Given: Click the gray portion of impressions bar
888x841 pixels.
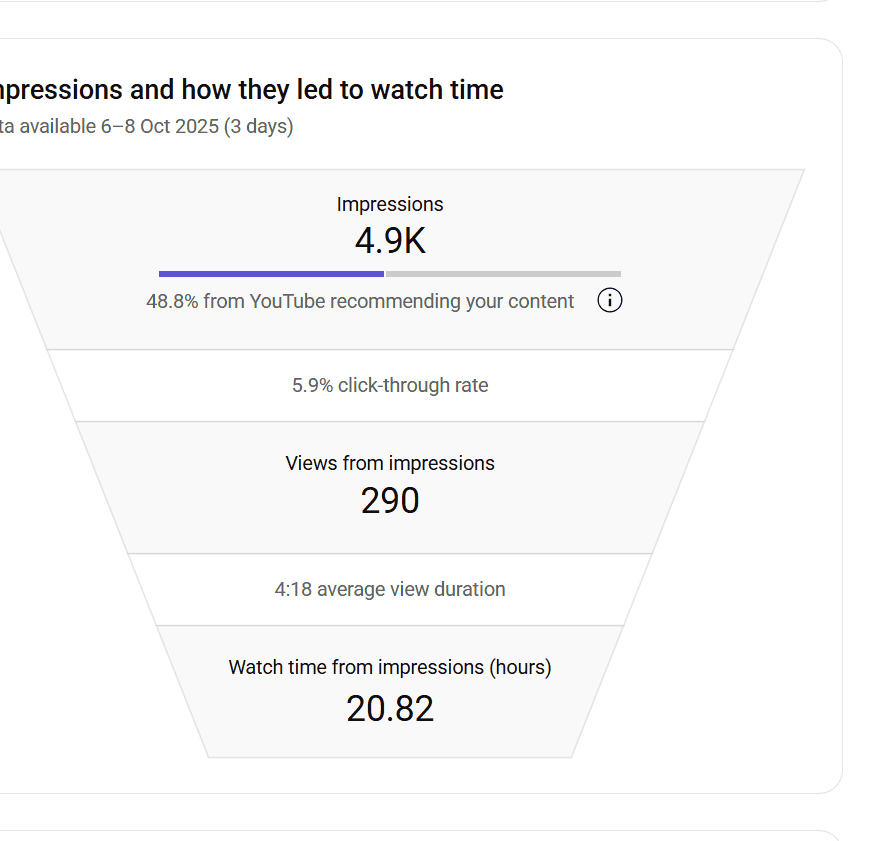Looking at the screenshot, I should [503, 273].
